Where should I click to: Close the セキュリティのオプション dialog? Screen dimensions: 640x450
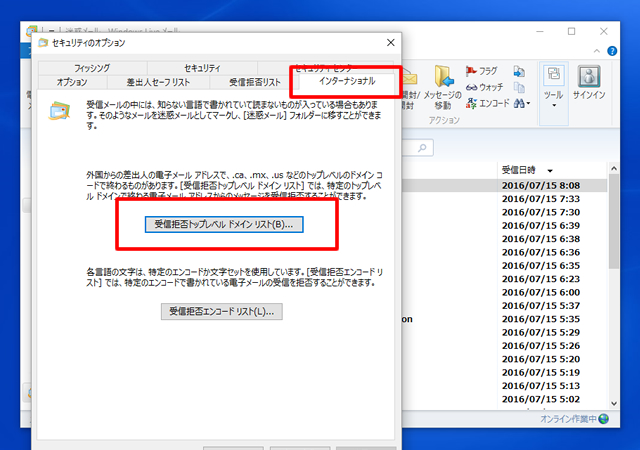[389, 43]
